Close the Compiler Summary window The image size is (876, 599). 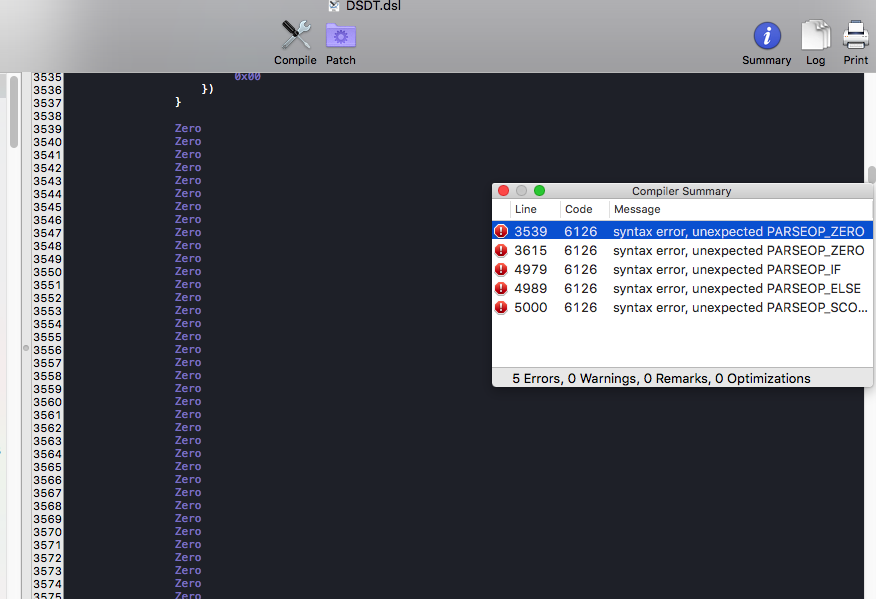click(x=503, y=191)
